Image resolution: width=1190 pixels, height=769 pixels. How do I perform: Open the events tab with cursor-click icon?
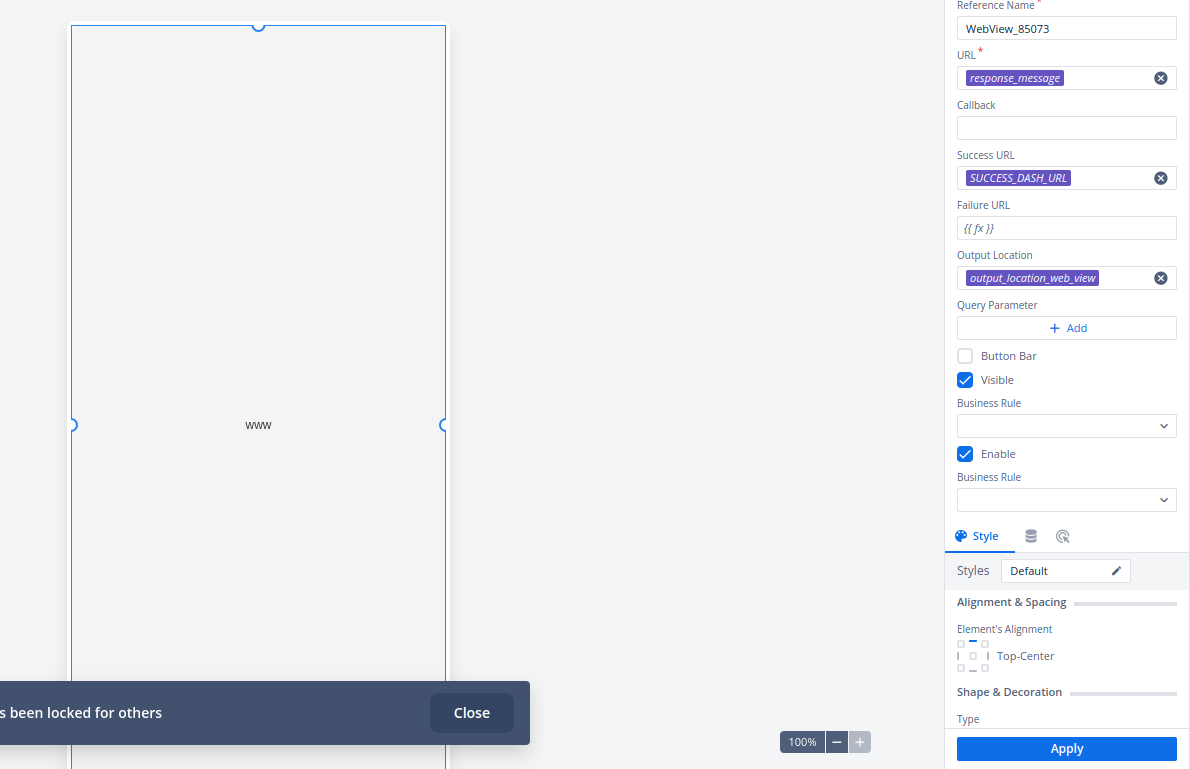coord(1062,537)
